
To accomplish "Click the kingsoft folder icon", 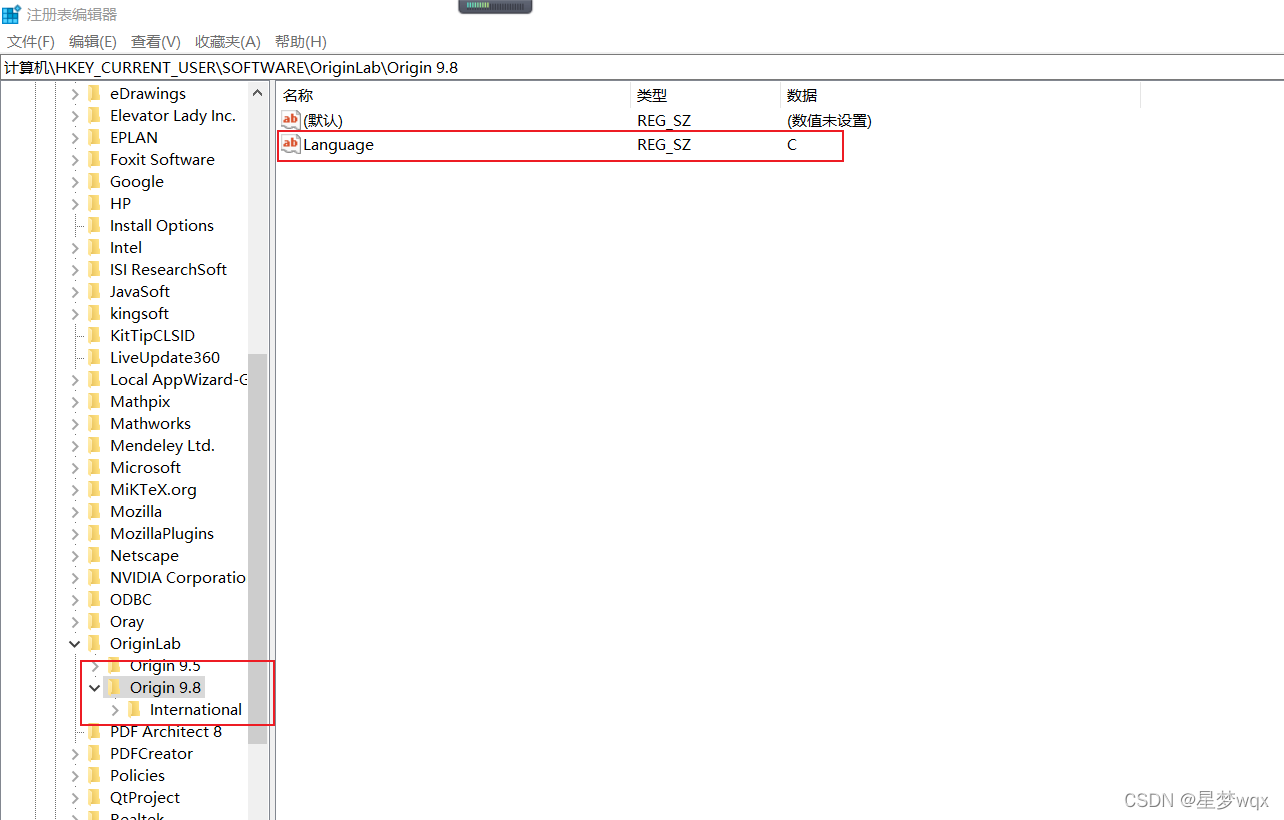I will point(95,314).
